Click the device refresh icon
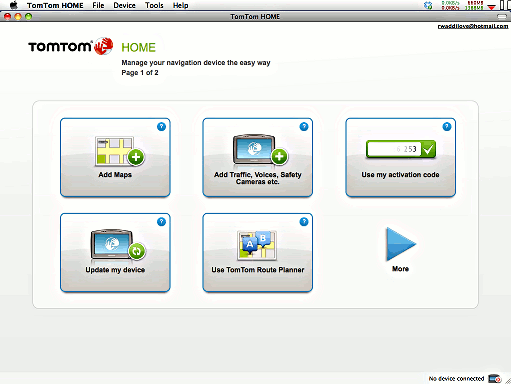 click(x=118, y=244)
